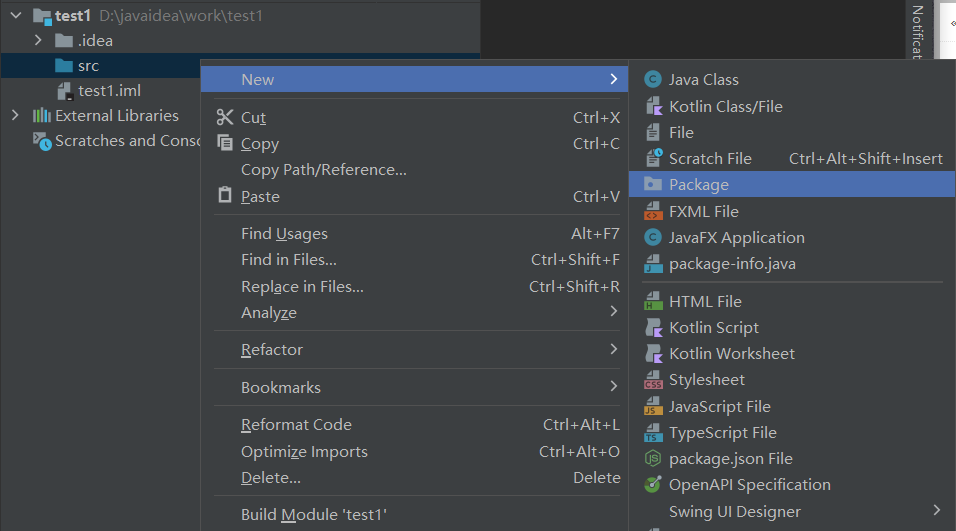Select the test1.iml file
Image resolution: width=956 pixels, height=531 pixels.
[109, 91]
